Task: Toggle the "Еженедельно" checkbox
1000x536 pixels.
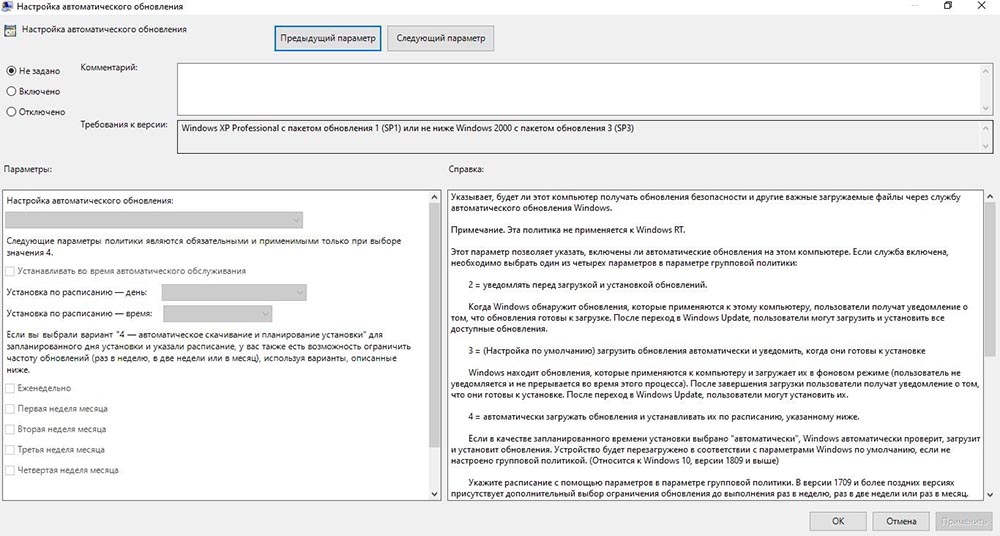Action: point(11,387)
